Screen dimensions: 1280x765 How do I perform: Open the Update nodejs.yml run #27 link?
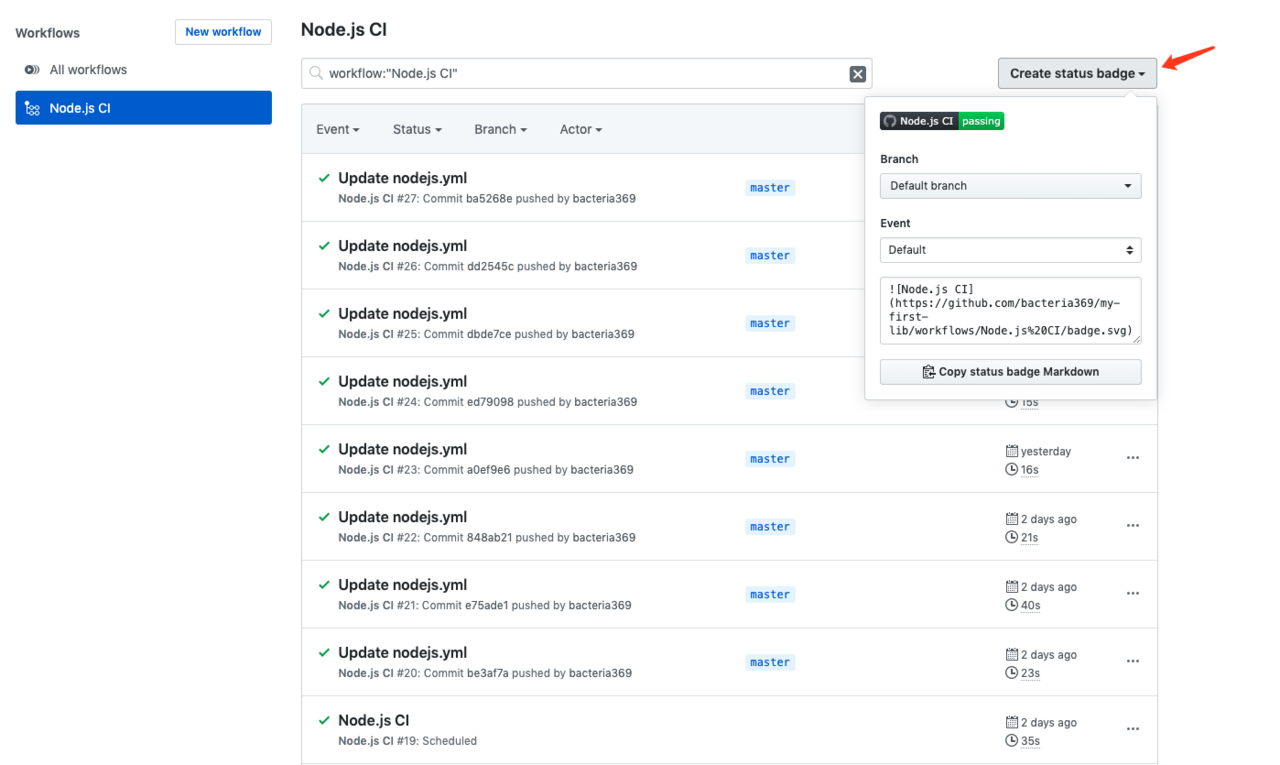tap(402, 178)
